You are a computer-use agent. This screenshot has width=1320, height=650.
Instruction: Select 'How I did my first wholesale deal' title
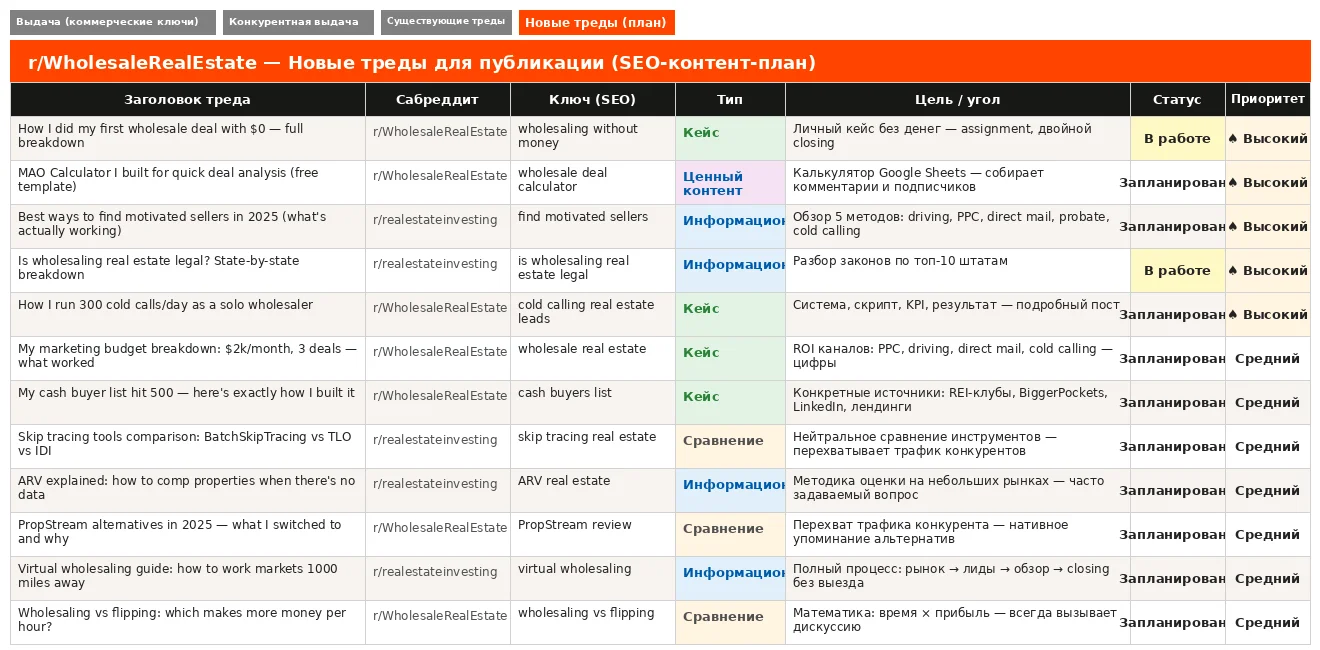(x=188, y=136)
